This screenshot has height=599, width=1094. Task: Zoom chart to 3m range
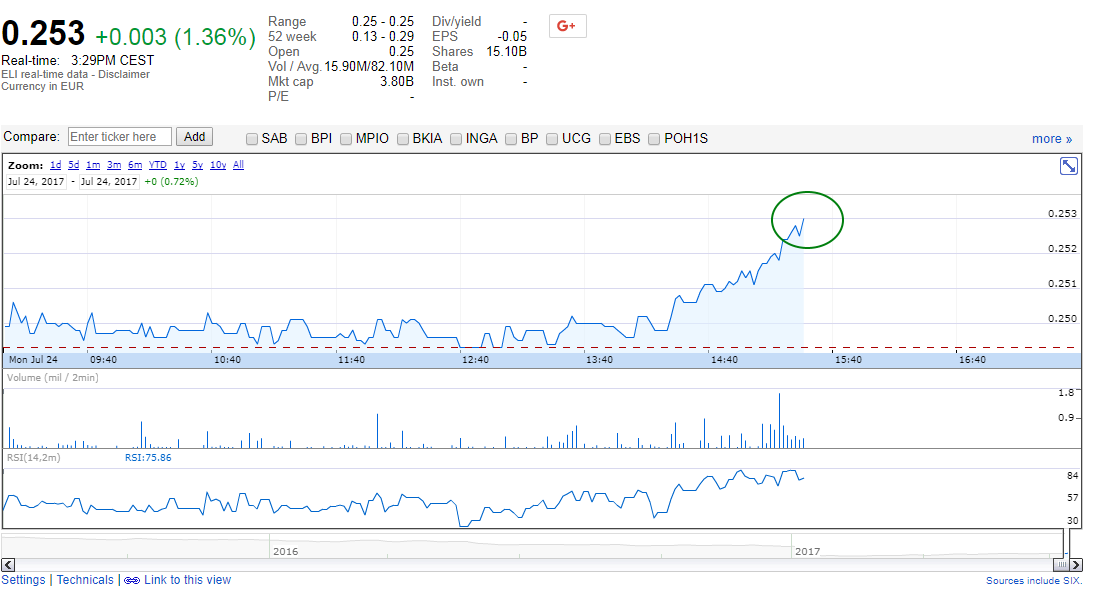(x=114, y=165)
